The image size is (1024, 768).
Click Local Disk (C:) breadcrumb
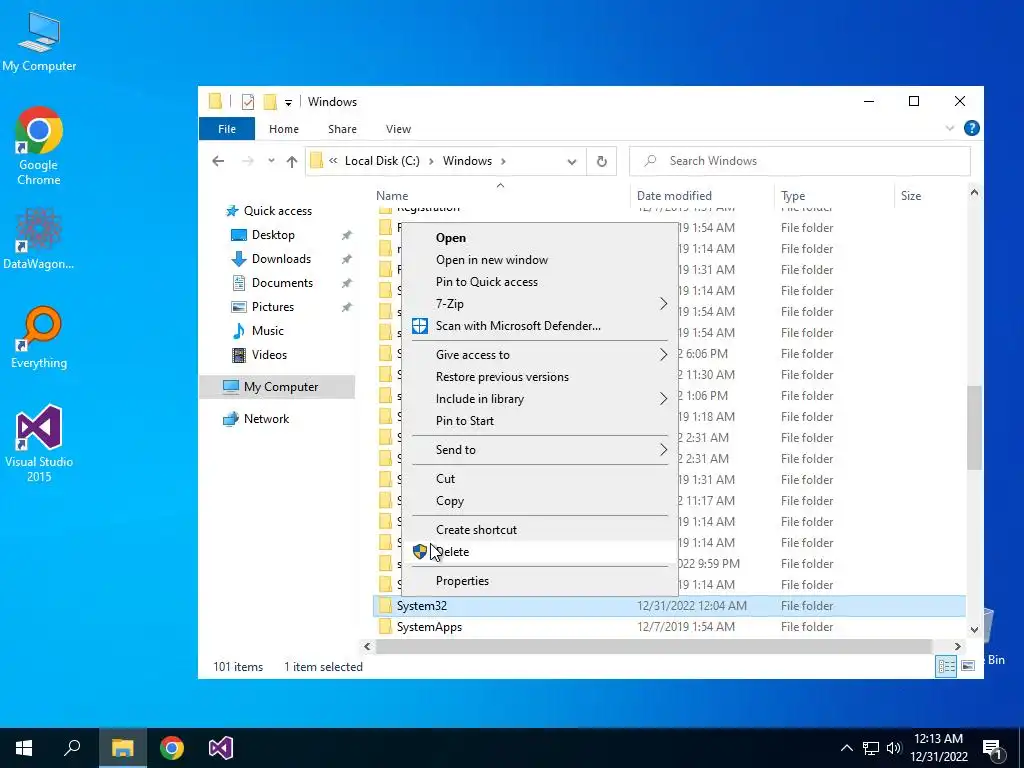(382, 161)
